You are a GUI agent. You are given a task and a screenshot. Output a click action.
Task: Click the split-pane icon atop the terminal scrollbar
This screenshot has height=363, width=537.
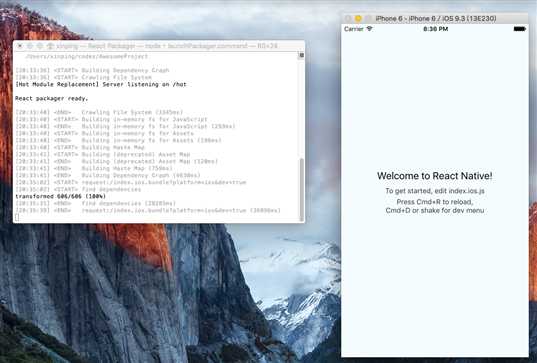coord(301,55)
